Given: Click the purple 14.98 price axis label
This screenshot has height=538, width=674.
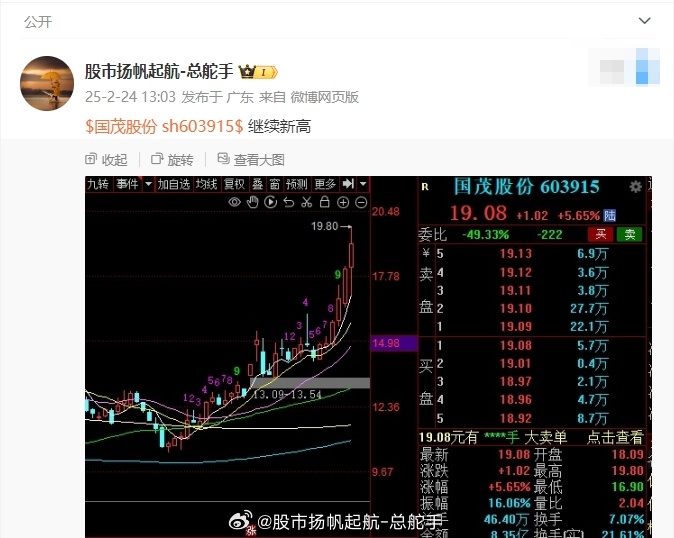Looking at the screenshot, I should (394, 343).
